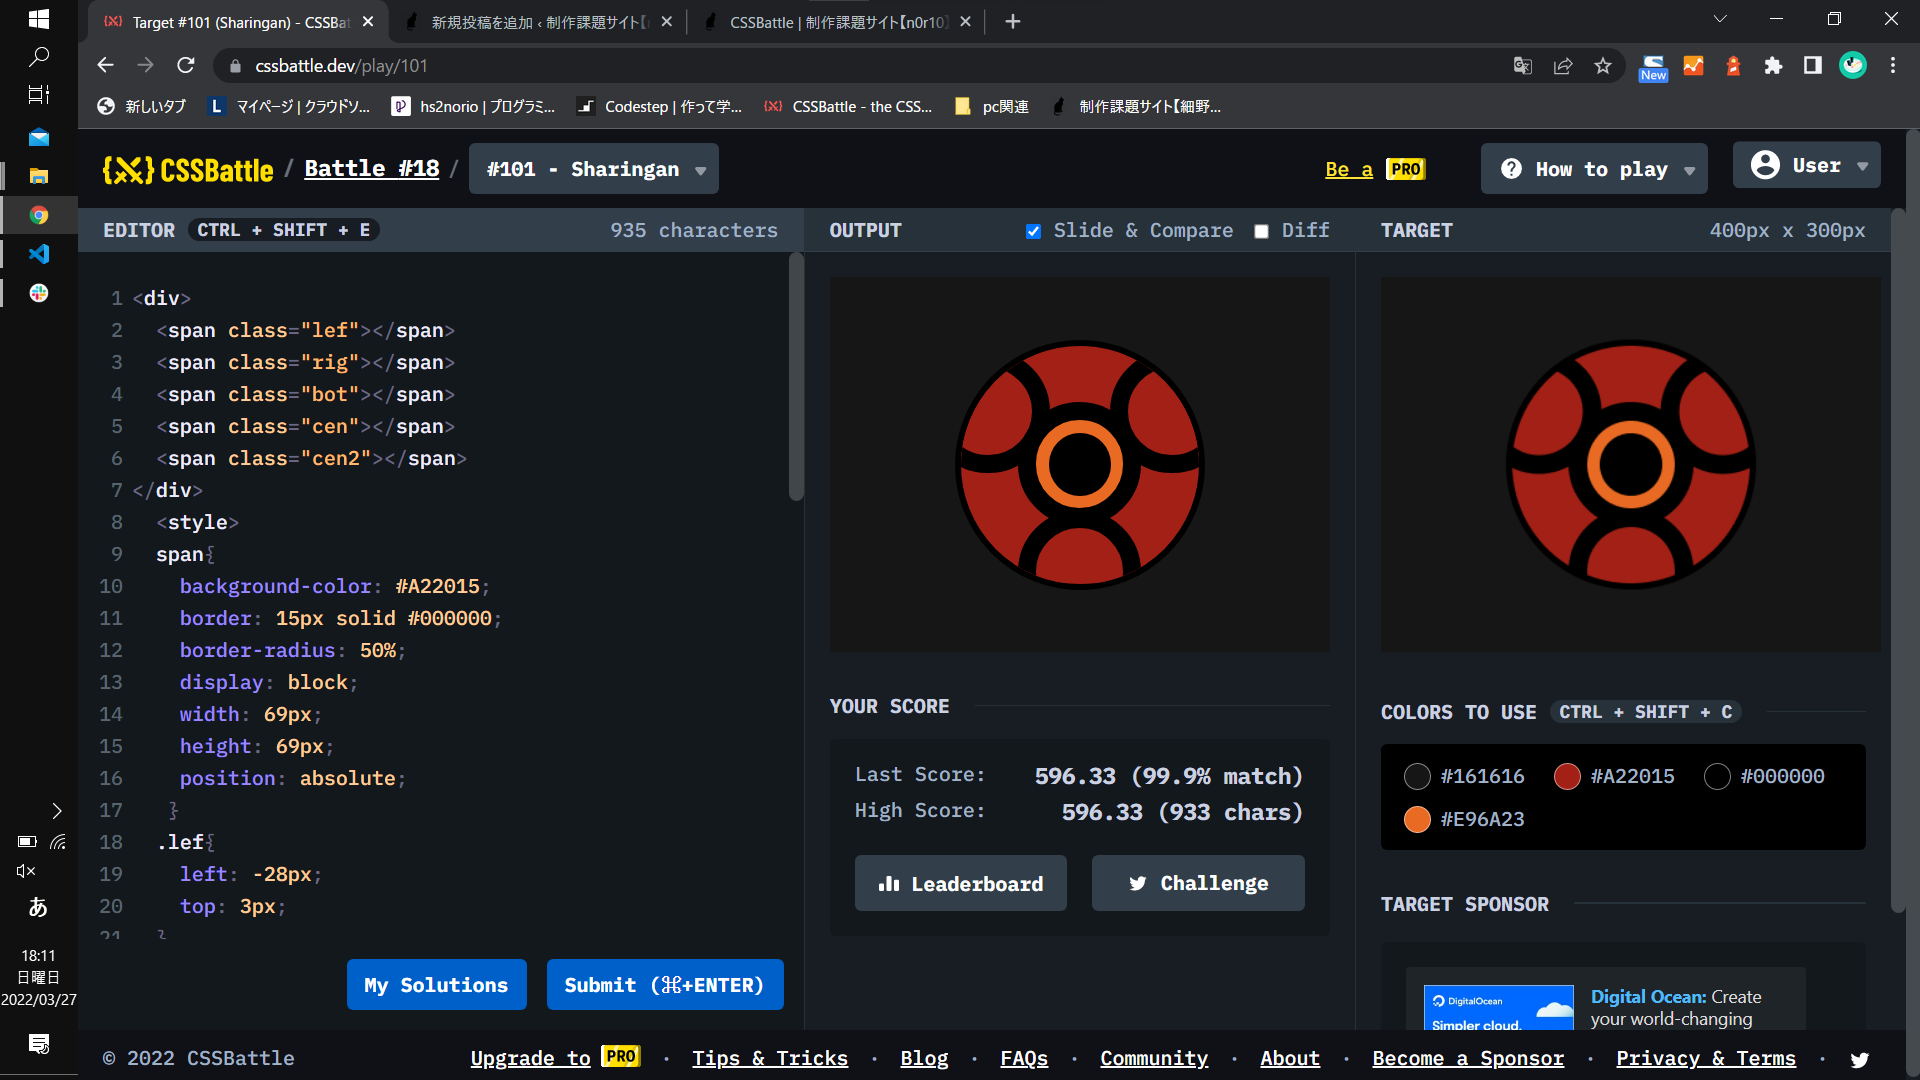Click the share page icon in the address bar
Viewport: 1920px width, 1080px height.
[x=1563, y=66]
